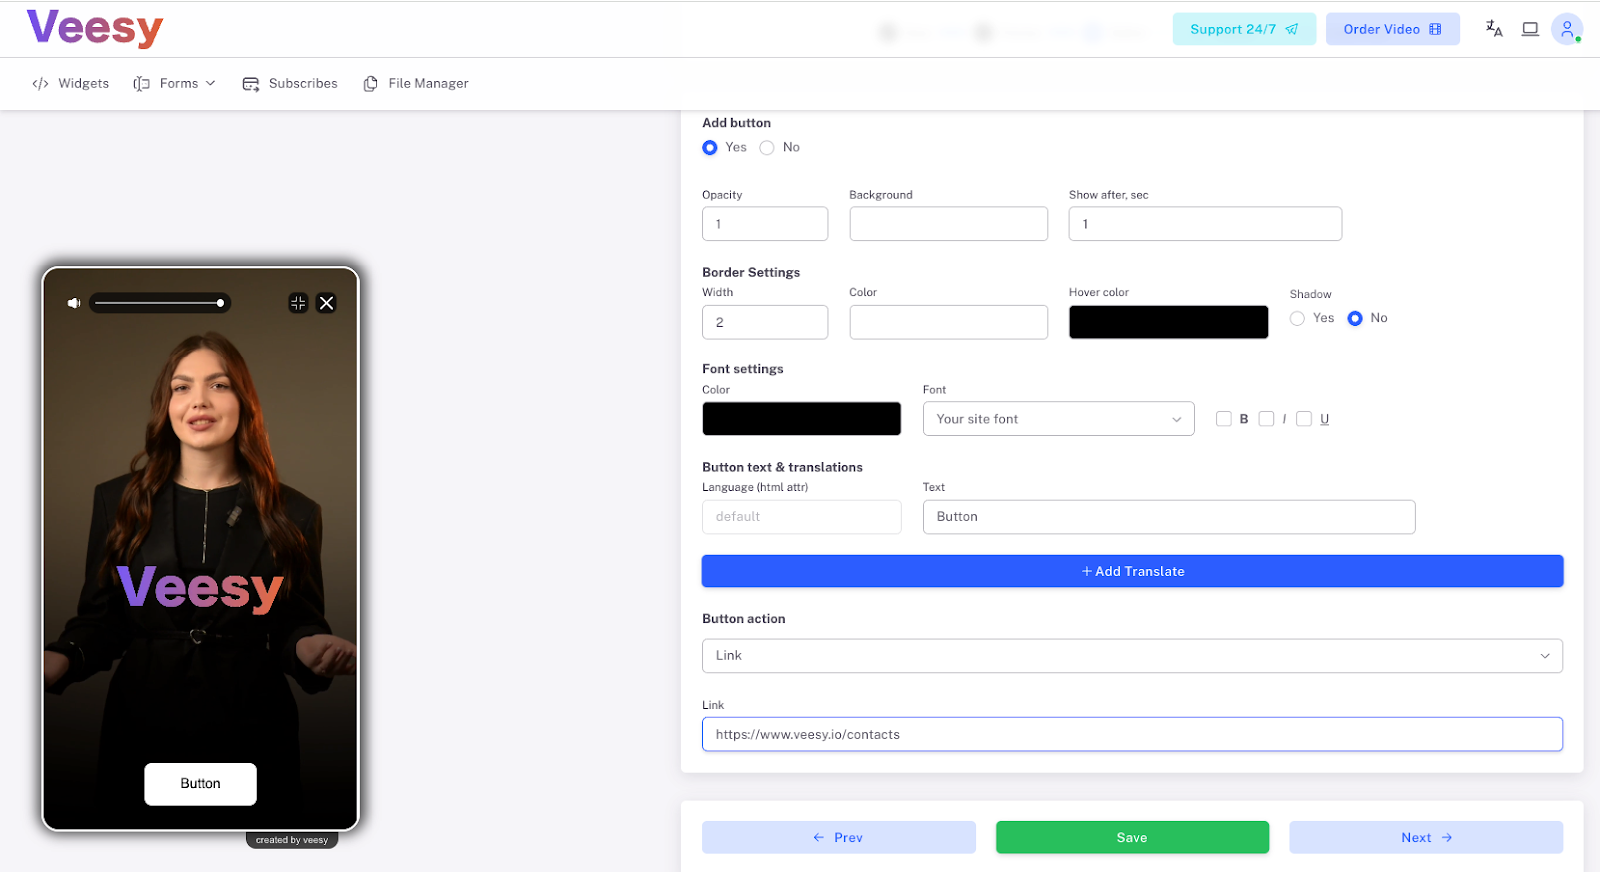Click Support 24/7 button

click(1244, 29)
